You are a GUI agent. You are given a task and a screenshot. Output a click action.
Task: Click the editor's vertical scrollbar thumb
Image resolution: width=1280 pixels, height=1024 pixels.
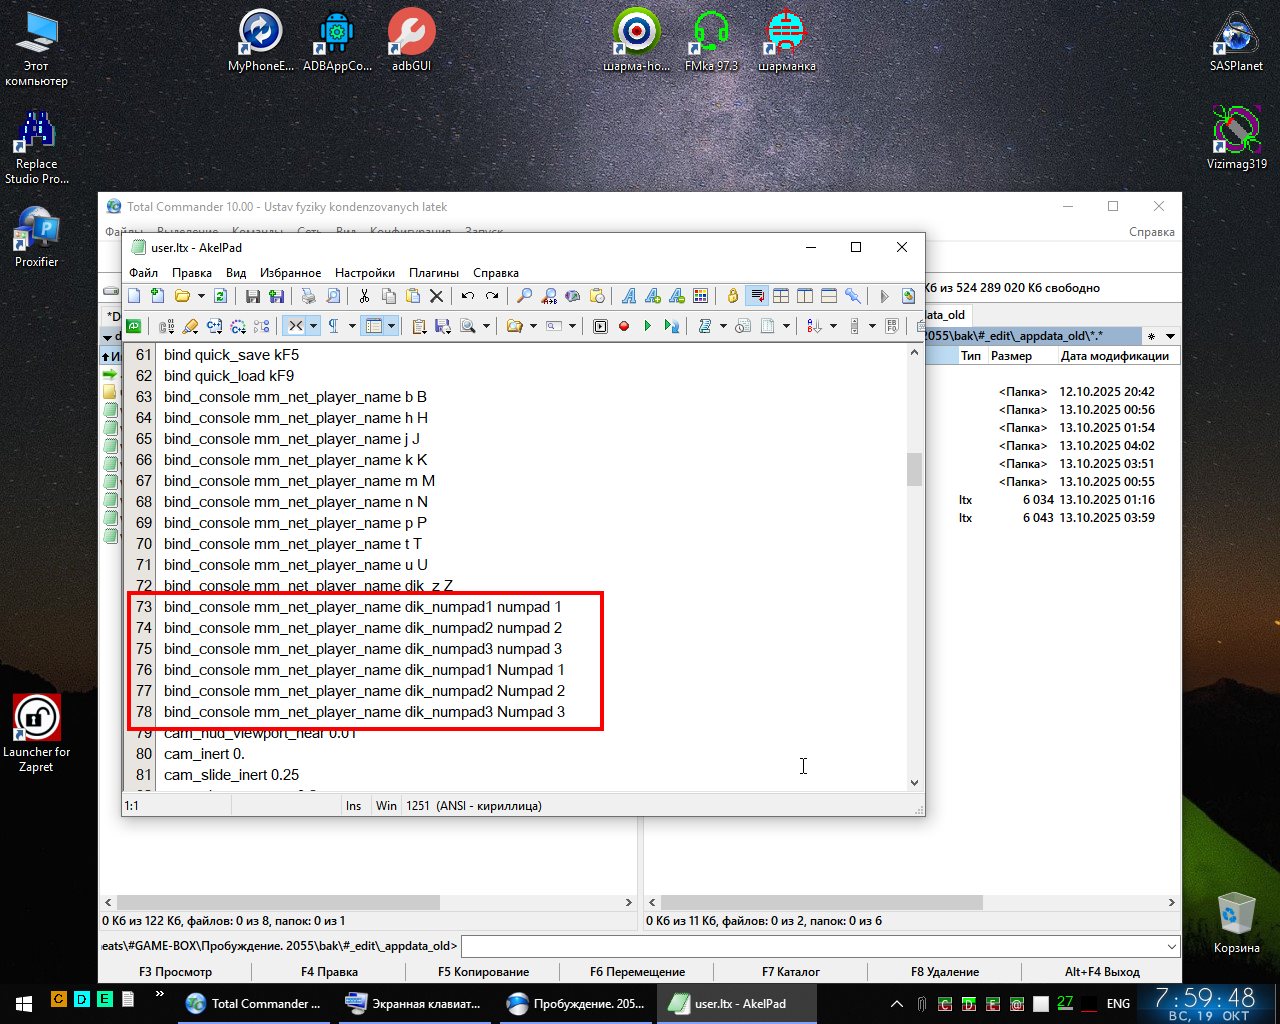click(914, 468)
